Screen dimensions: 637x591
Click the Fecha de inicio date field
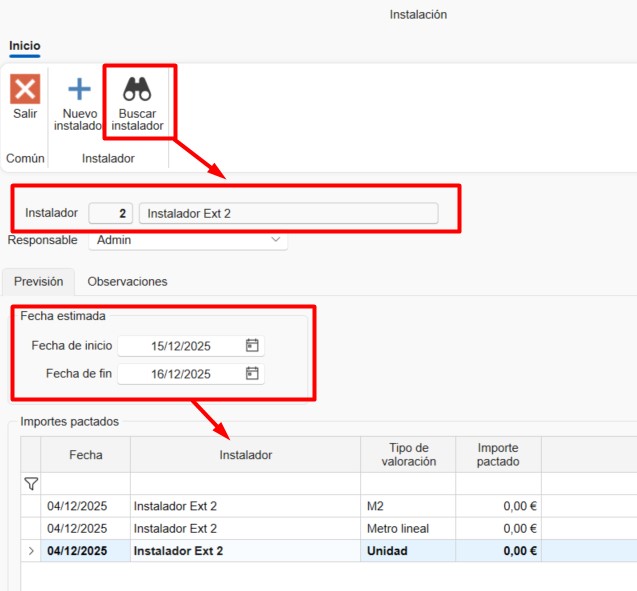click(x=180, y=346)
